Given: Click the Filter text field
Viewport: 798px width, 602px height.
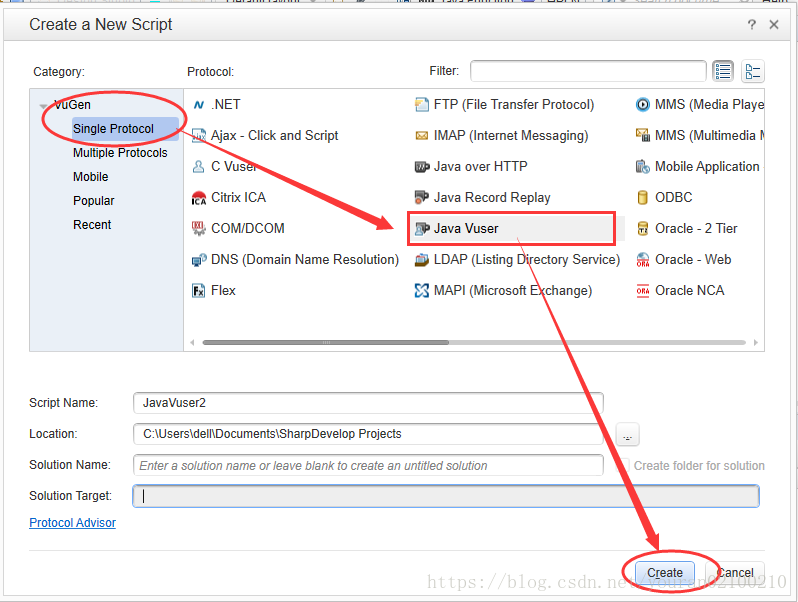Looking at the screenshot, I should [x=588, y=71].
